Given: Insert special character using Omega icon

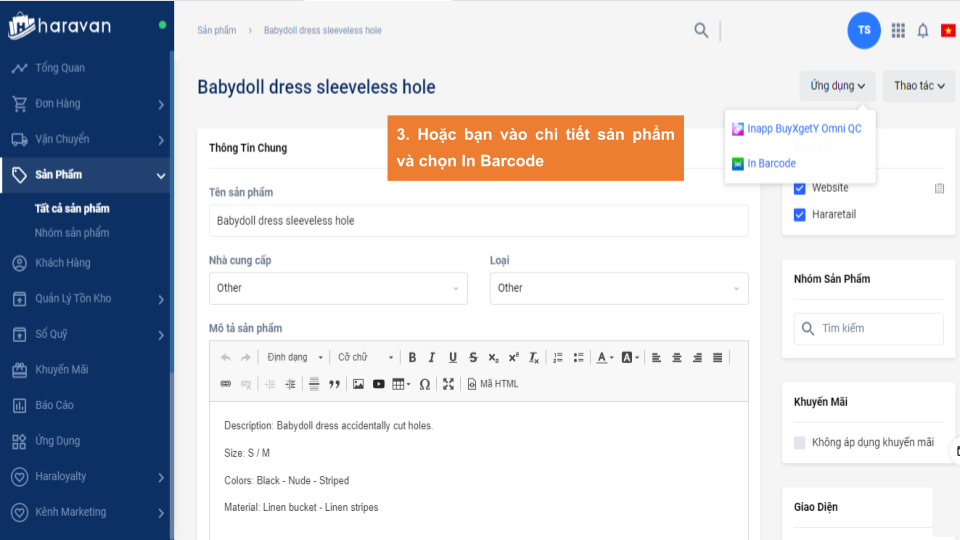Looking at the screenshot, I should coord(424,384).
